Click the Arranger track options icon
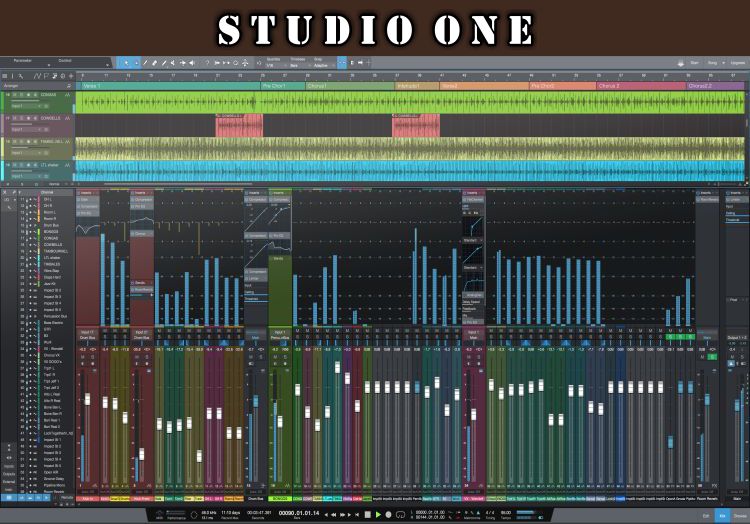Viewport: 750px width, 524px height. click(x=69, y=86)
